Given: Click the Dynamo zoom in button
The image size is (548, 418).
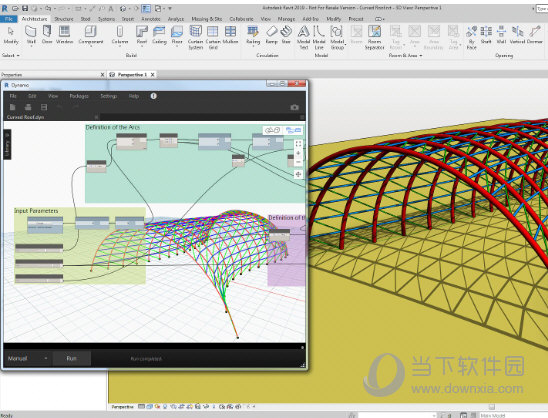Looking at the screenshot, I should [298, 153].
